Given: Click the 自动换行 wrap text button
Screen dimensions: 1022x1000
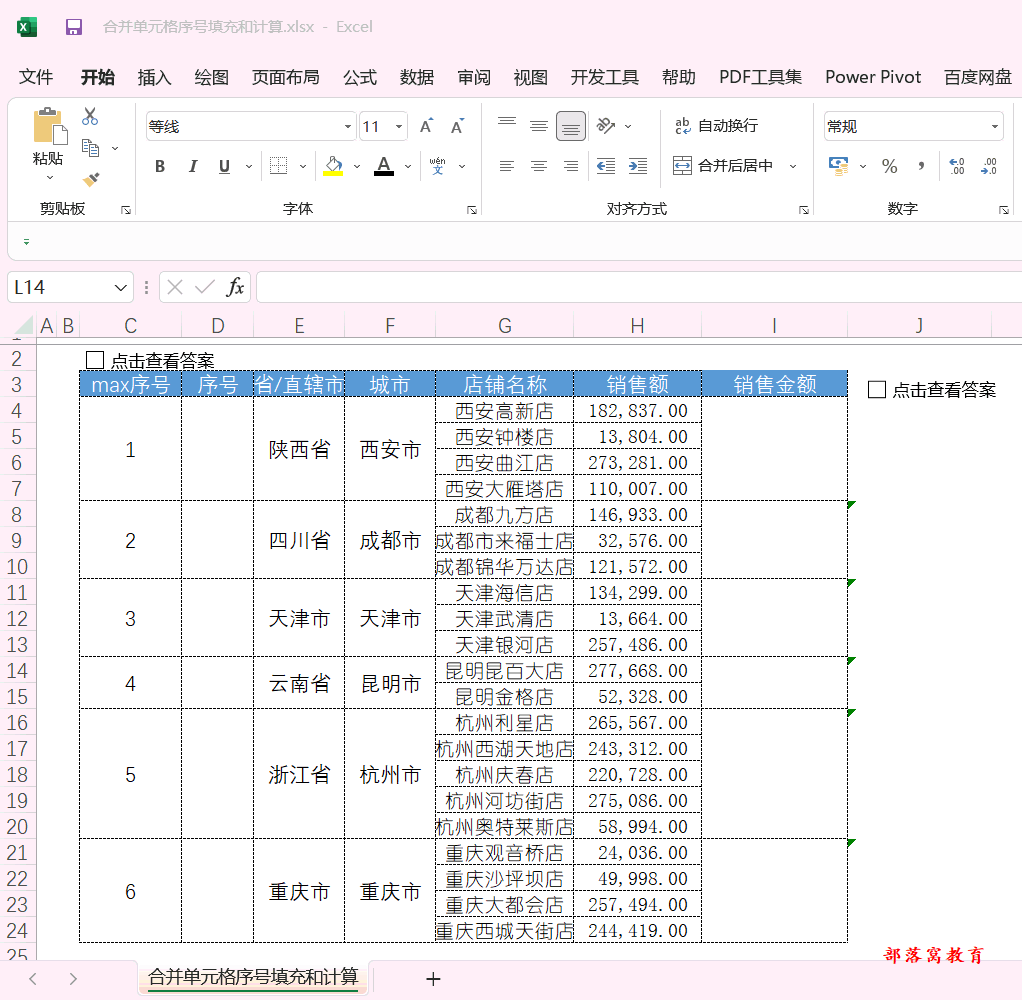Looking at the screenshot, I should click(x=716, y=126).
